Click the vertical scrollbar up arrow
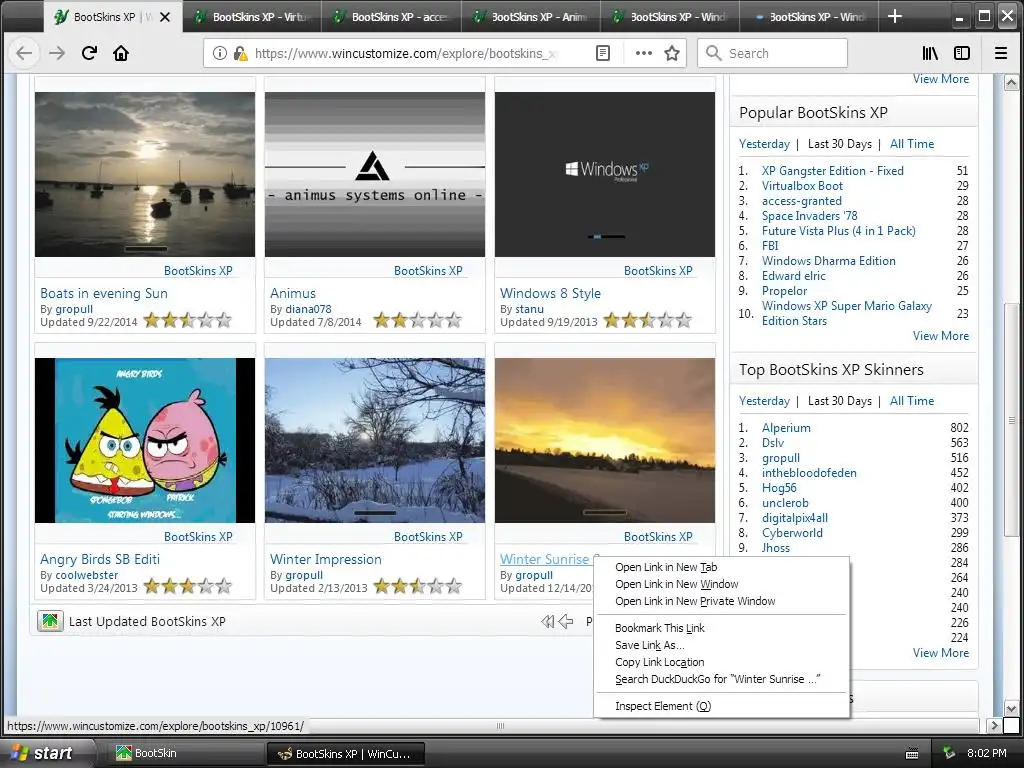Screen dimensions: 1024x768 [1011, 83]
